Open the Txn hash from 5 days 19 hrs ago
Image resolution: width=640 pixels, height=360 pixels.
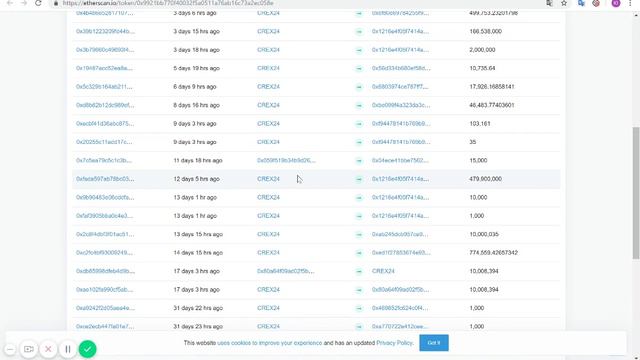coord(104,68)
